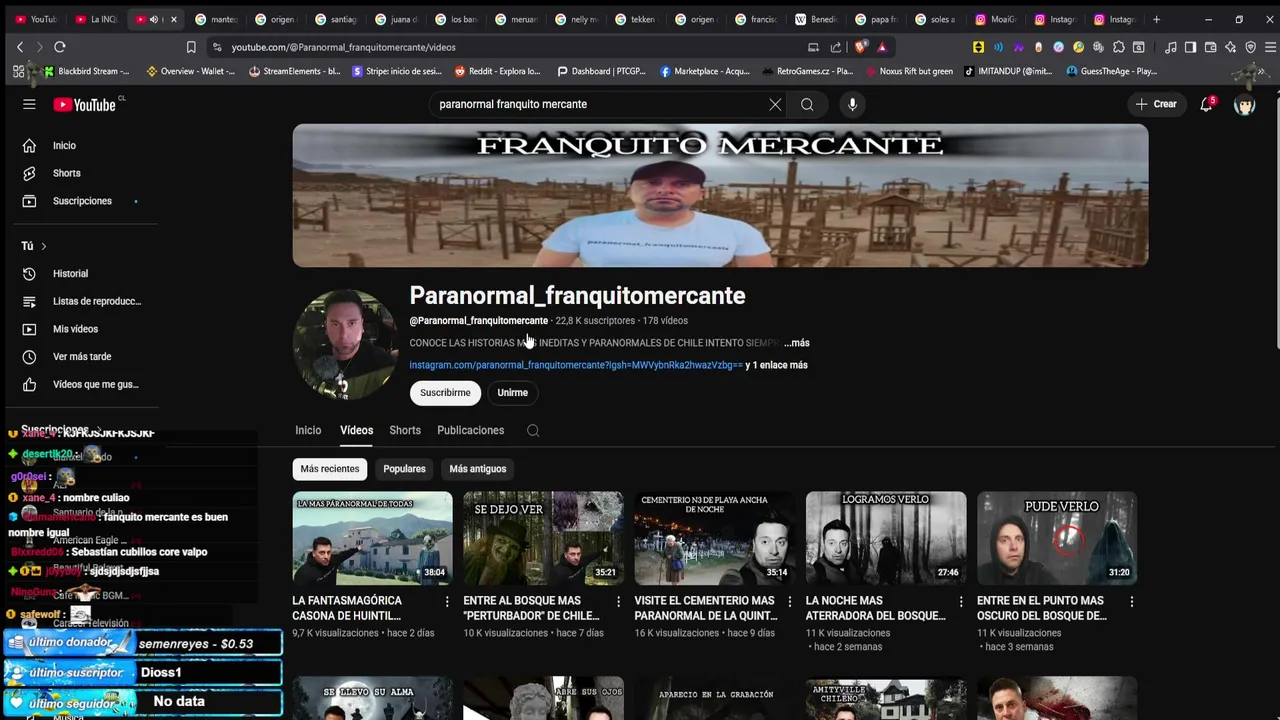Select the Videos channel tab
The image size is (1280, 720).
click(x=356, y=430)
